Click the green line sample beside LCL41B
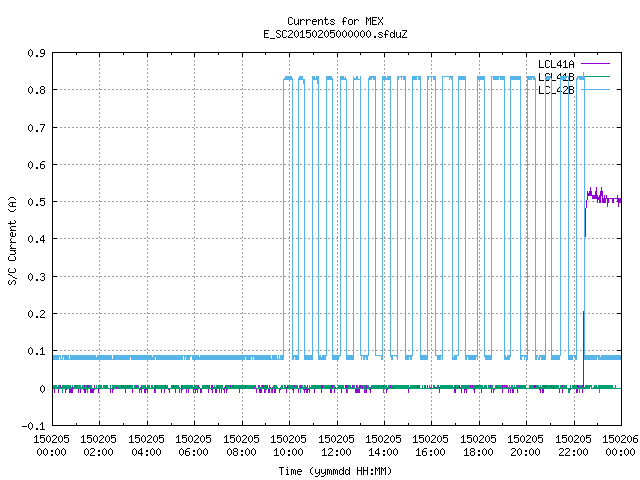Screen dimensions: 640x480 [x=595, y=76]
